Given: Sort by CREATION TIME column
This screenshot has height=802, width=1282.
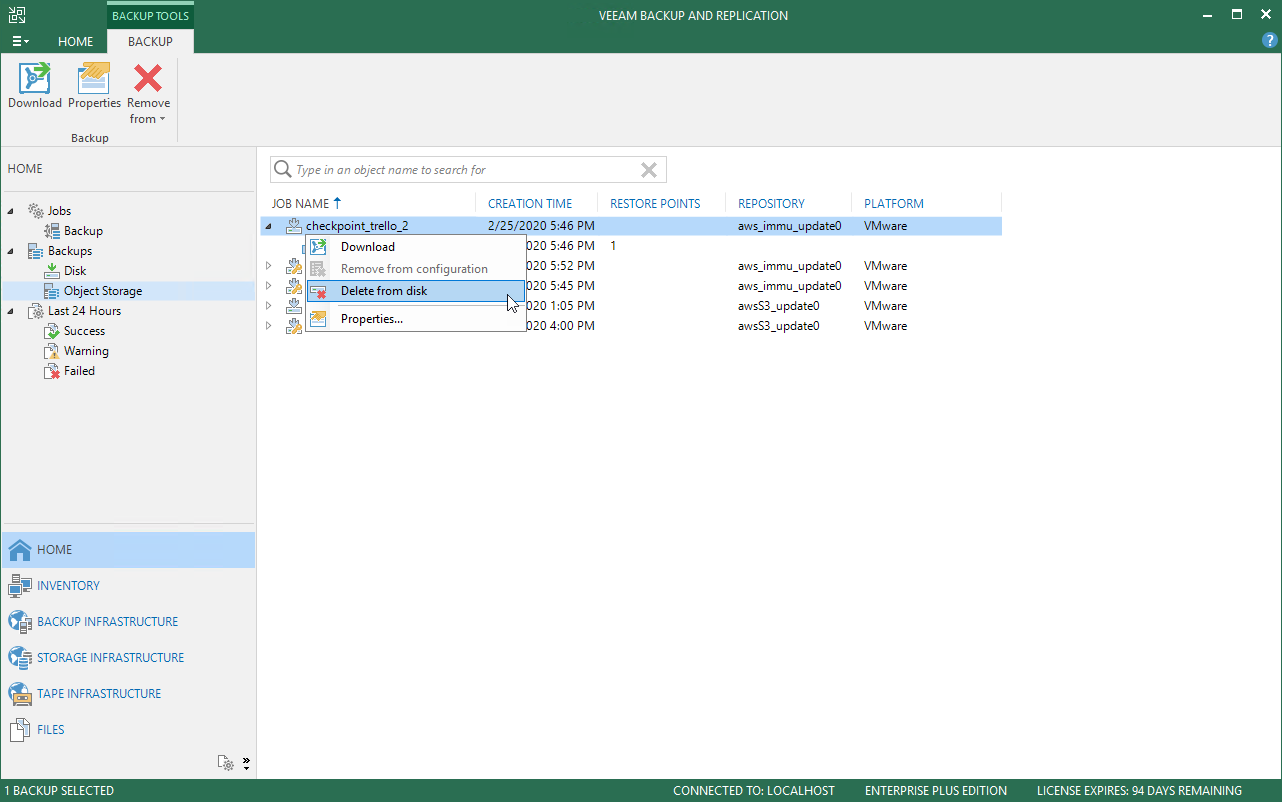Looking at the screenshot, I should (530, 204).
